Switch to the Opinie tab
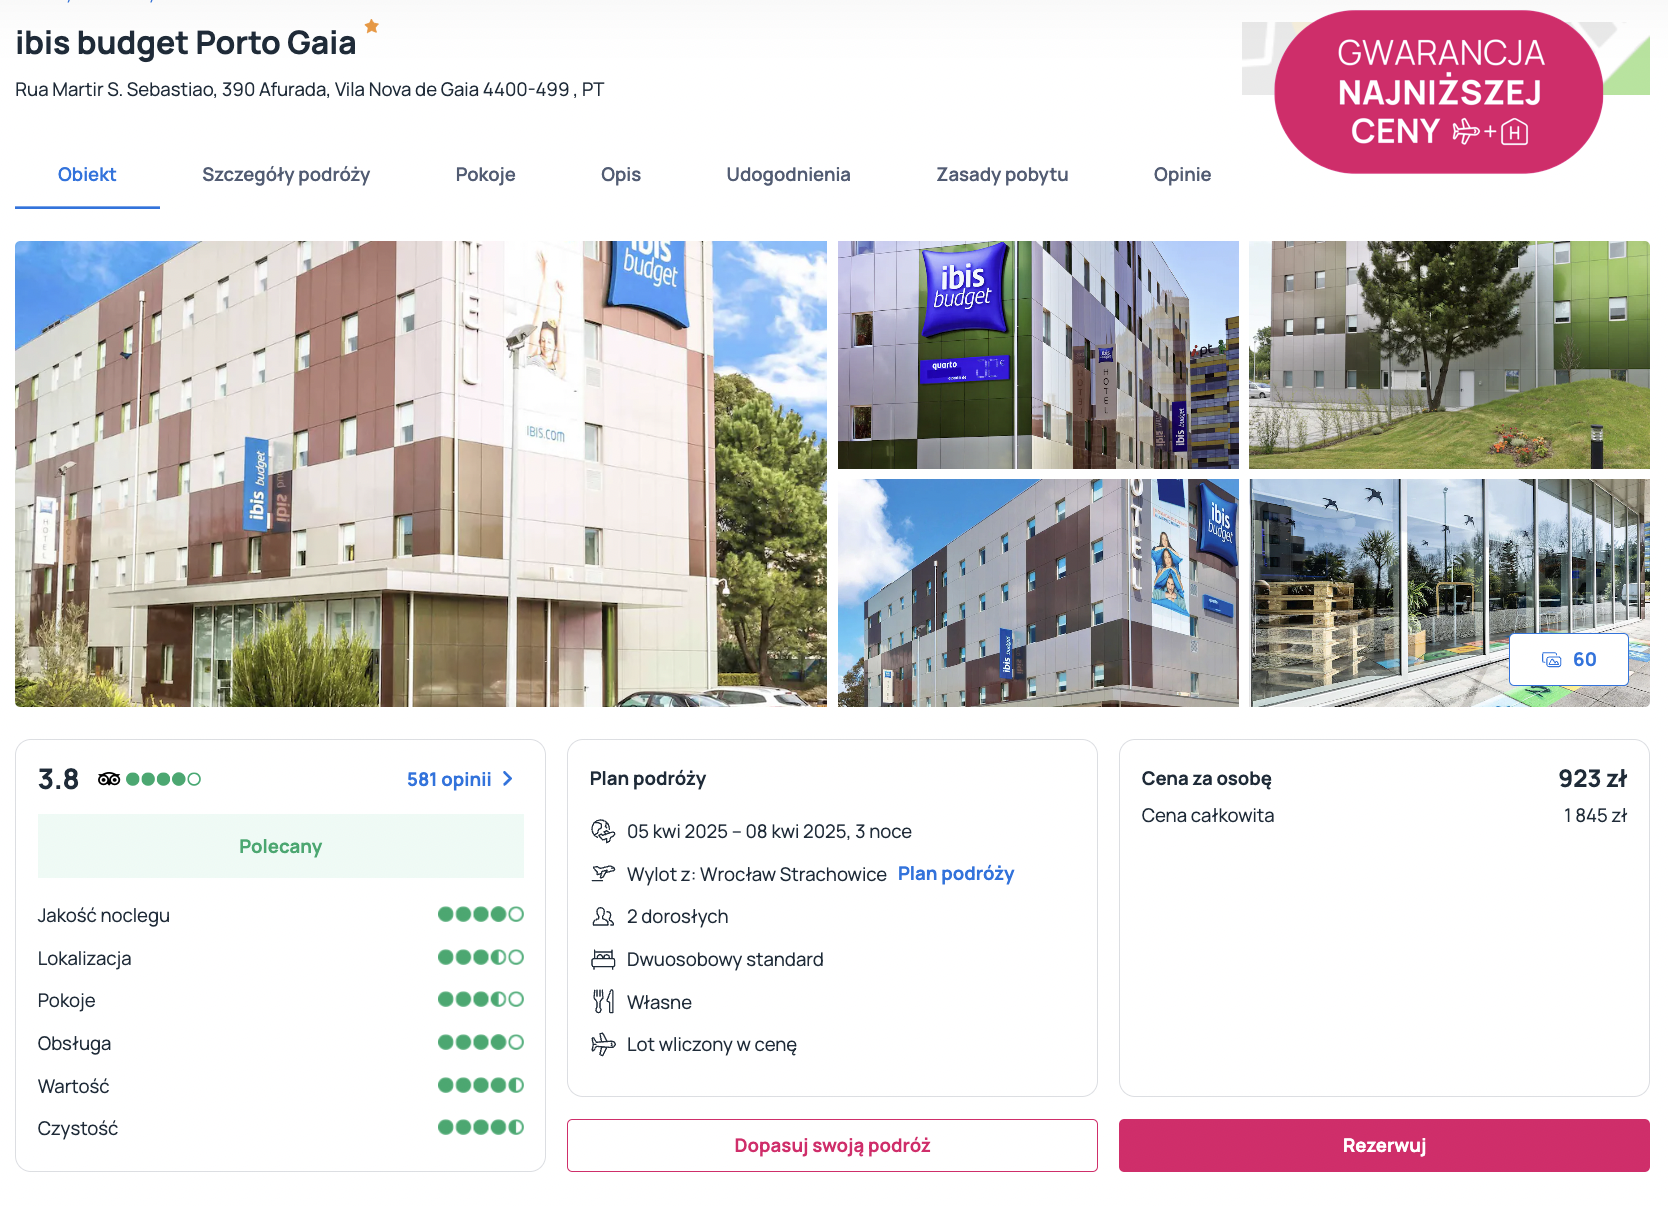 coord(1182,175)
